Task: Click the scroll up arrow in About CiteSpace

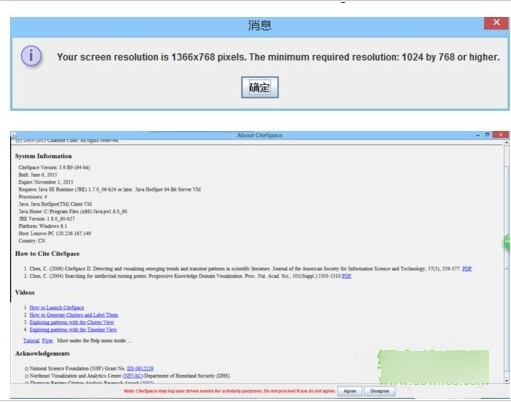Action: click(x=506, y=142)
